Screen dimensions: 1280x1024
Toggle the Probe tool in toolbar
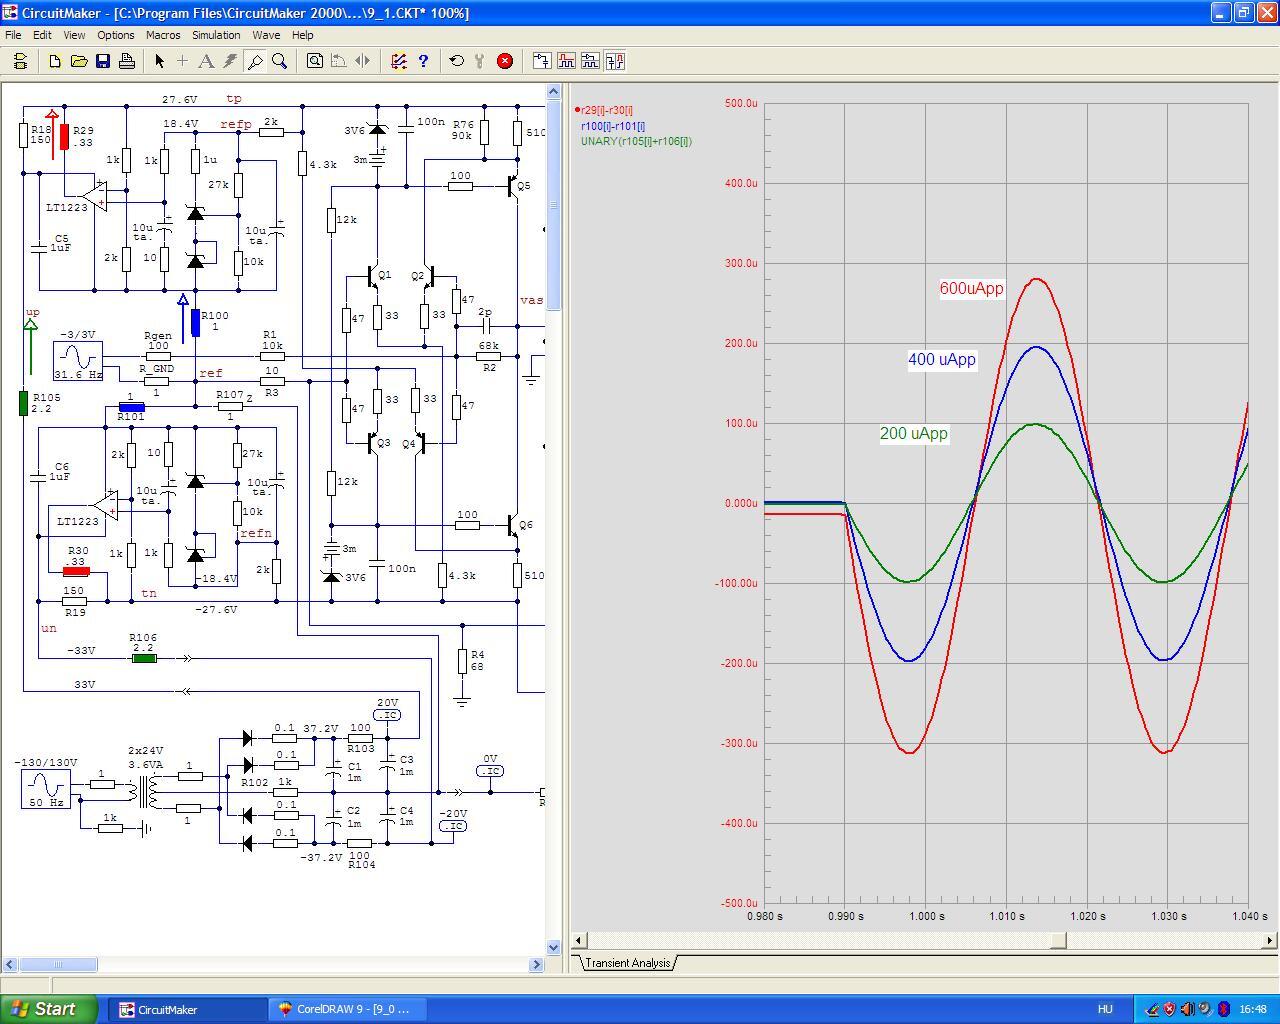255,61
